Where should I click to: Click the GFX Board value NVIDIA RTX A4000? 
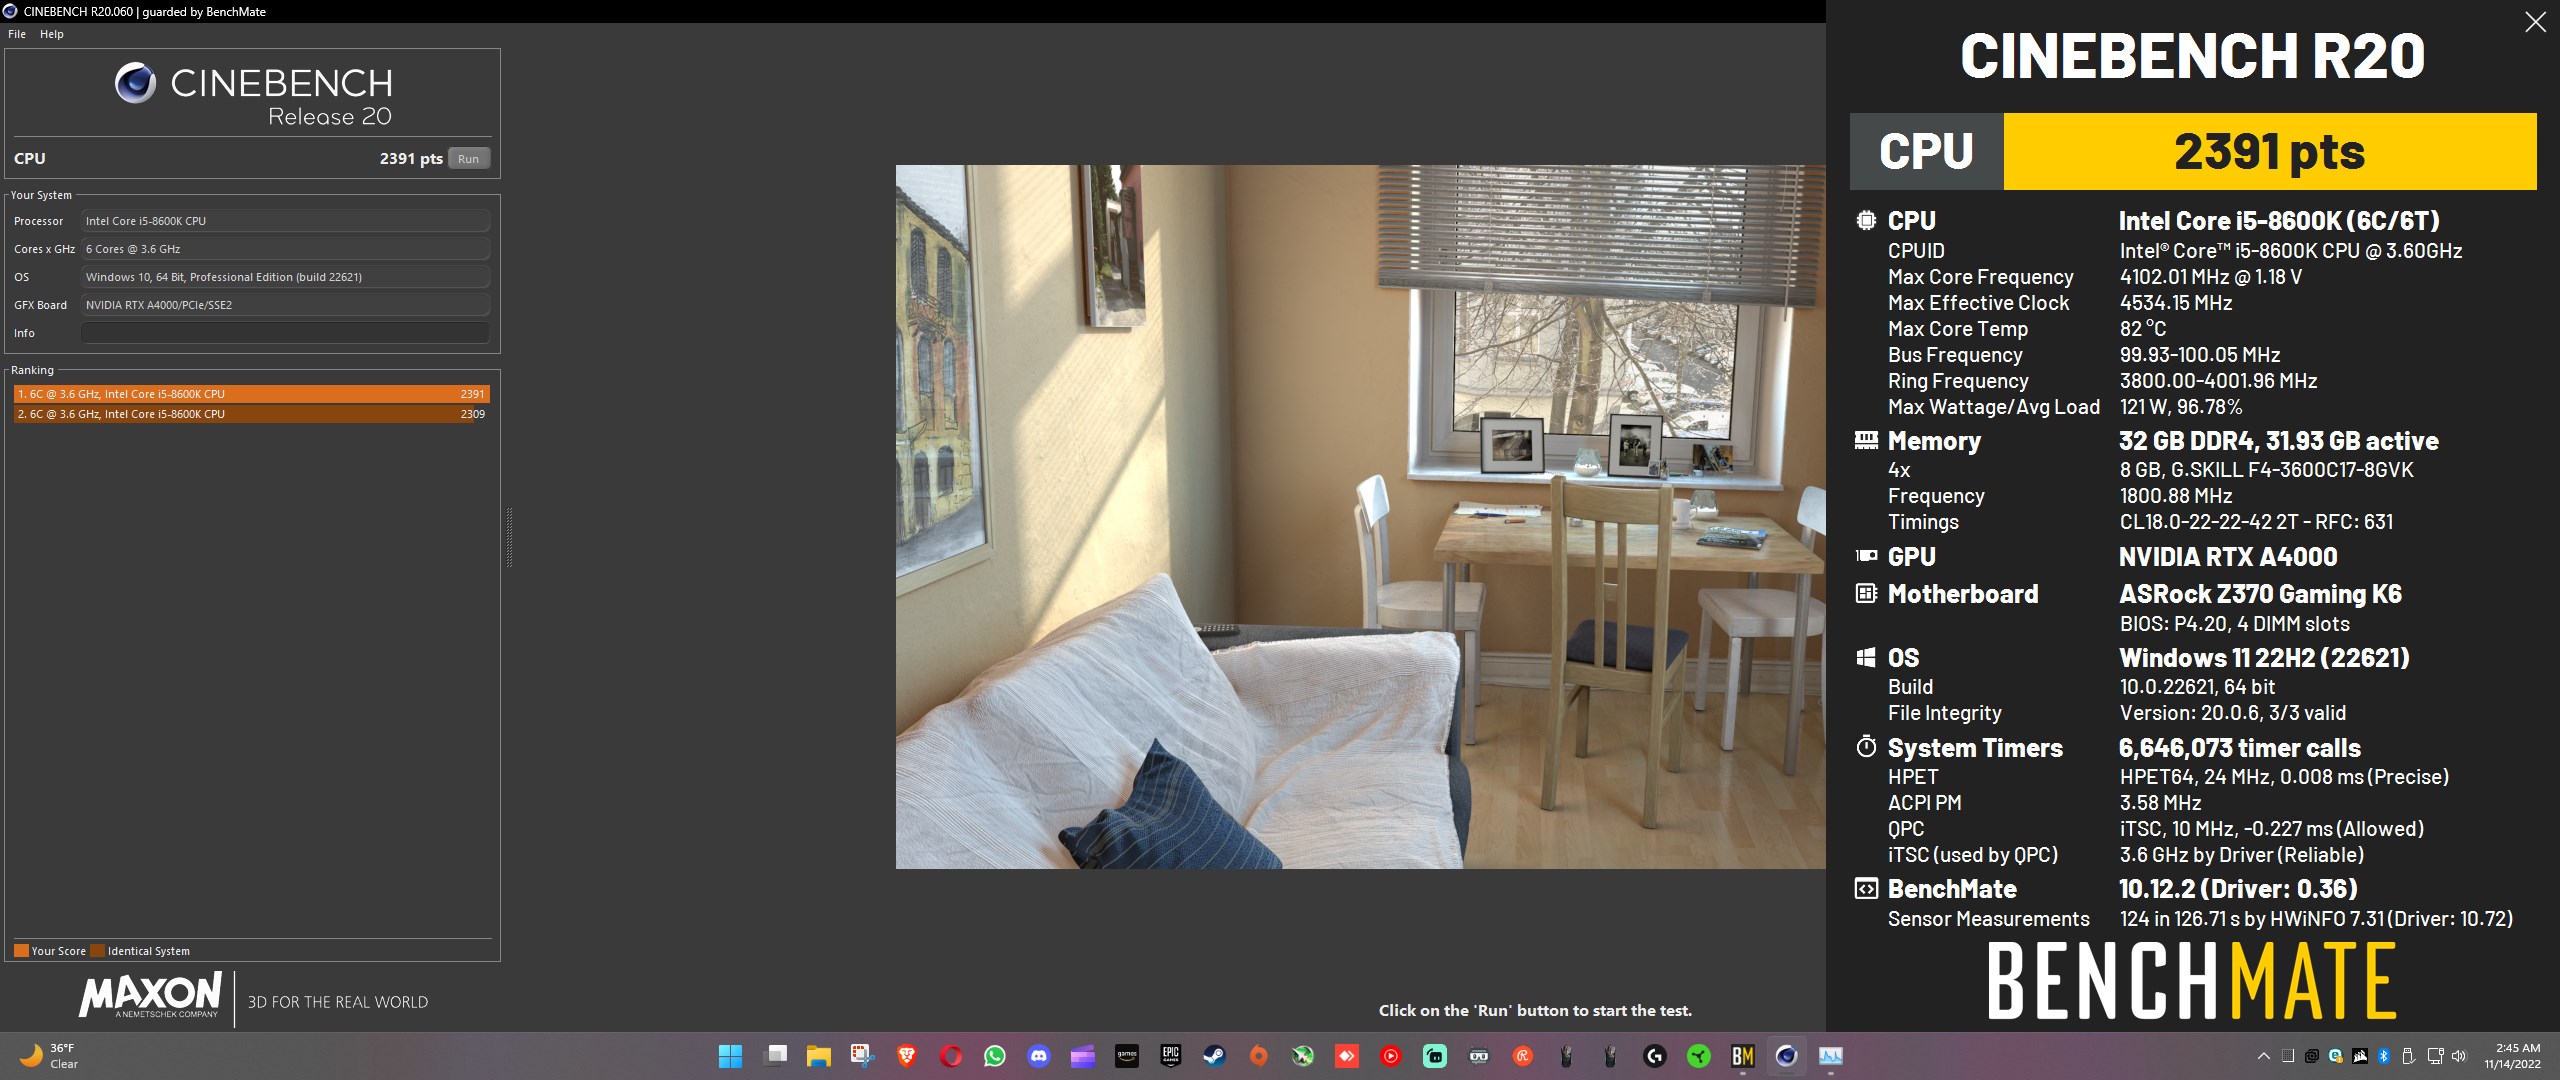pyautogui.click(x=285, y=305)
